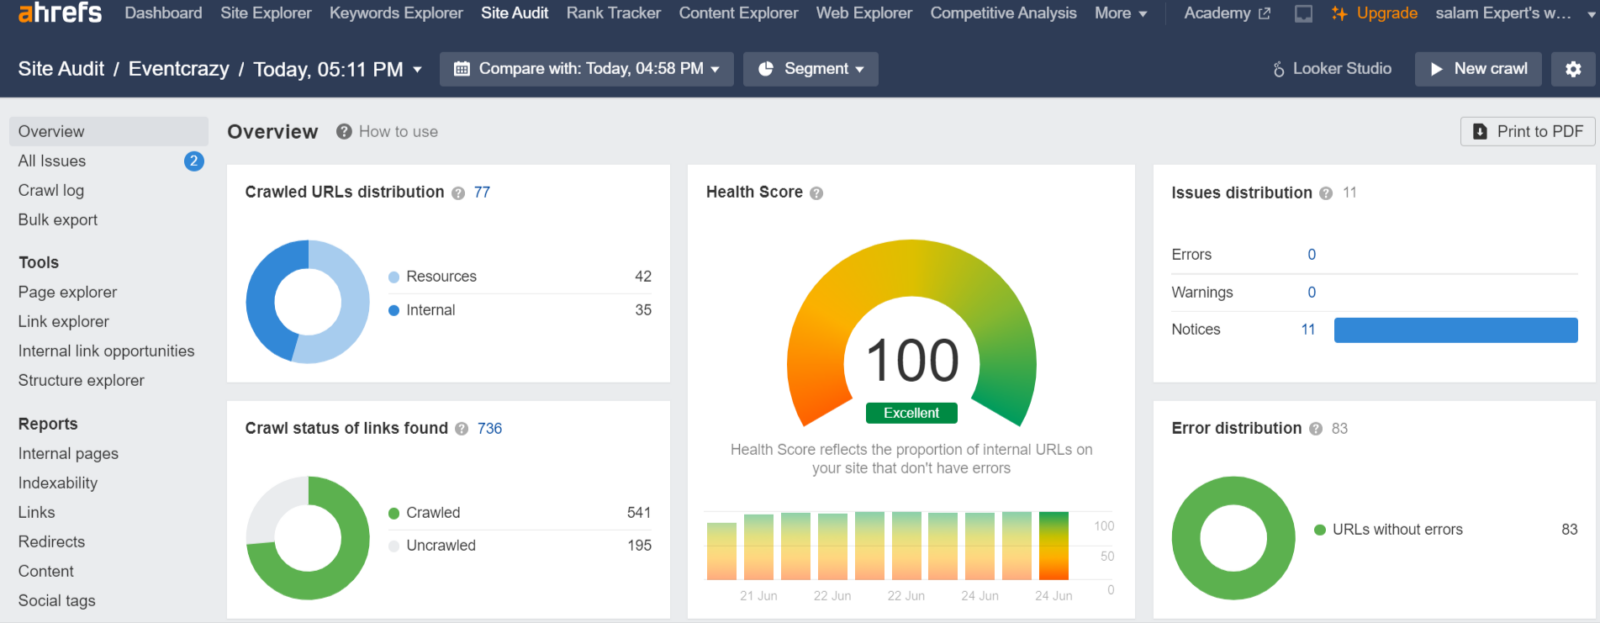Open the salam Expert's workspace account dropdown
Viewport: 1600px width, 623px height.
[x=1516, y=13]
